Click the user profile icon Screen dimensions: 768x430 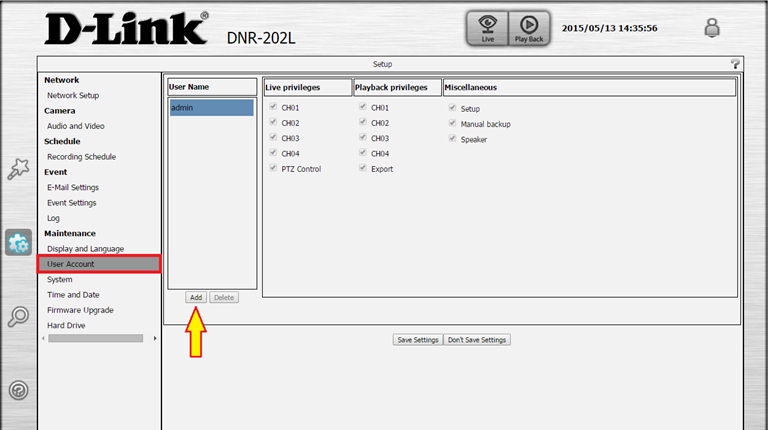(x=712, y=28)
